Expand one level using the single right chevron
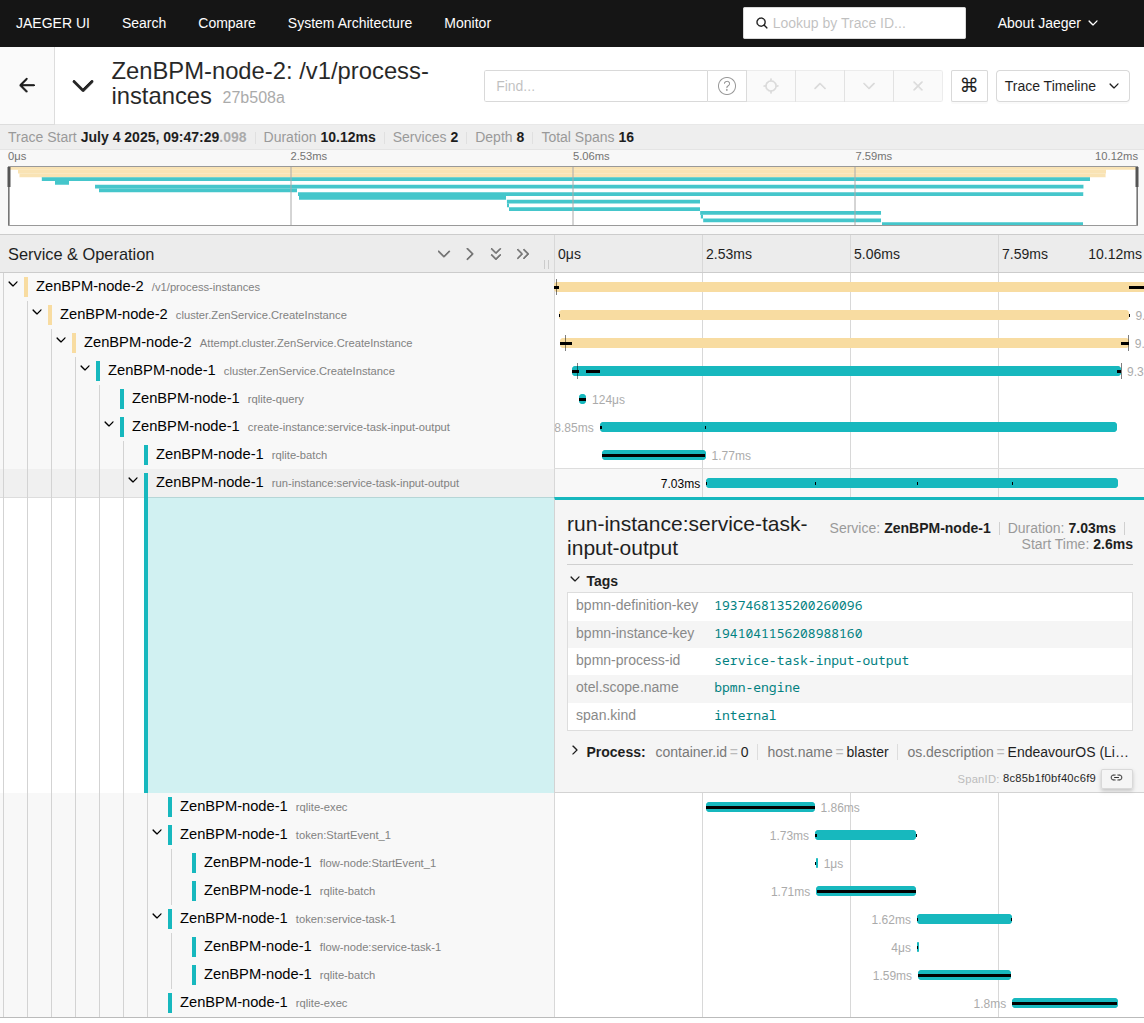 tap(469, 254)
